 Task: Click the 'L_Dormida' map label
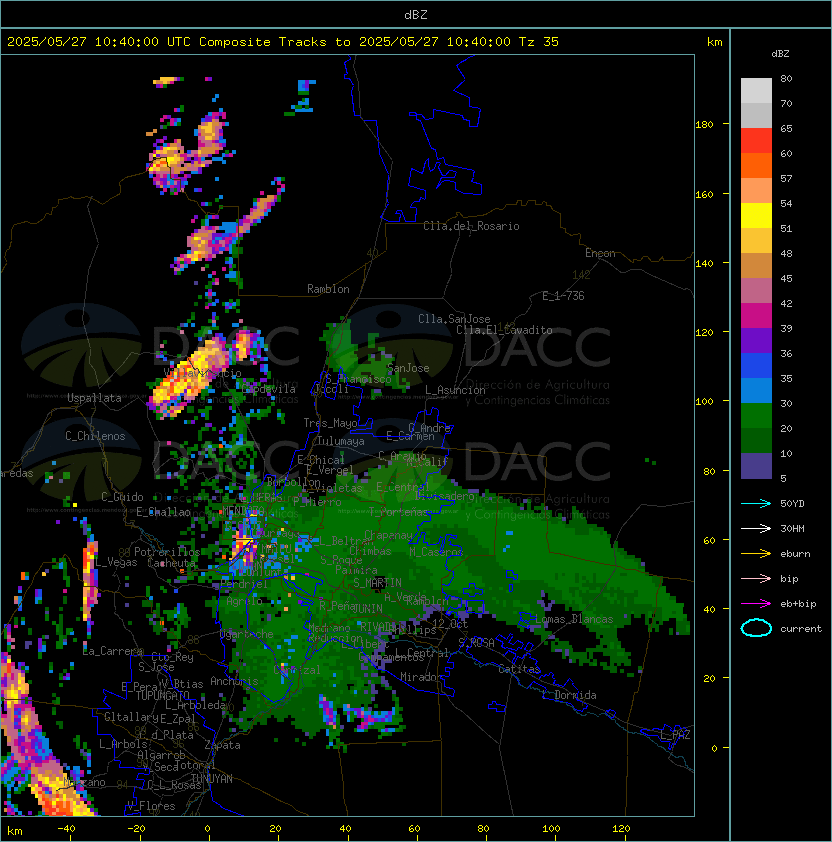(569, 695)
